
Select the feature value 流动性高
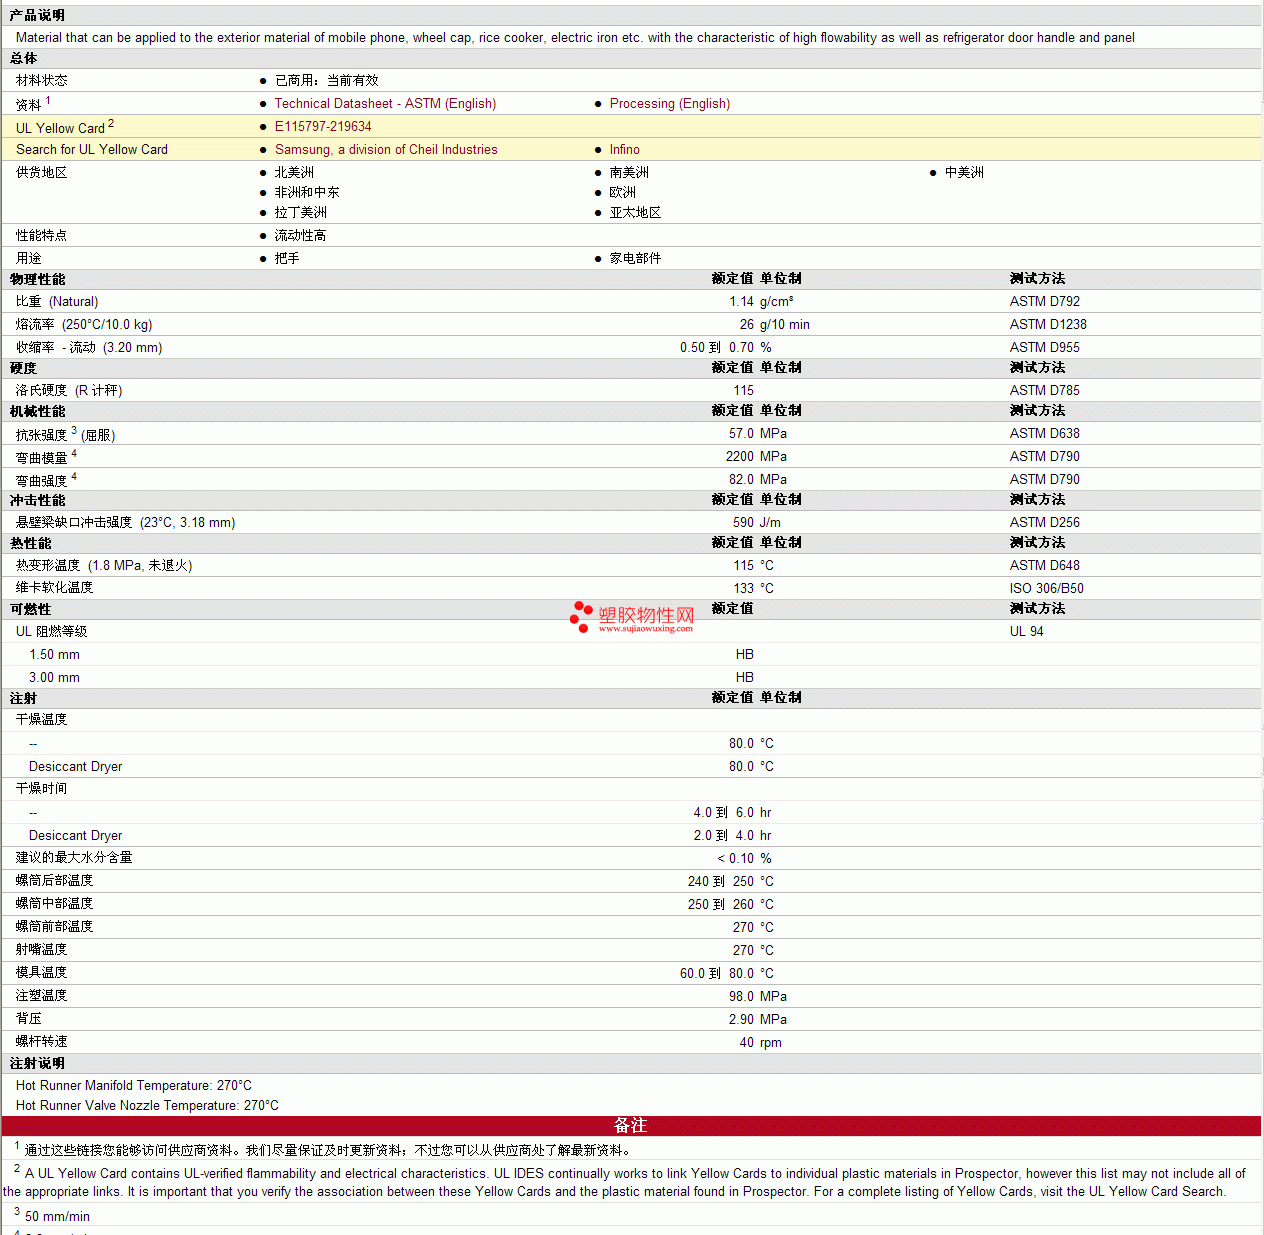click(x=300, y=236)
